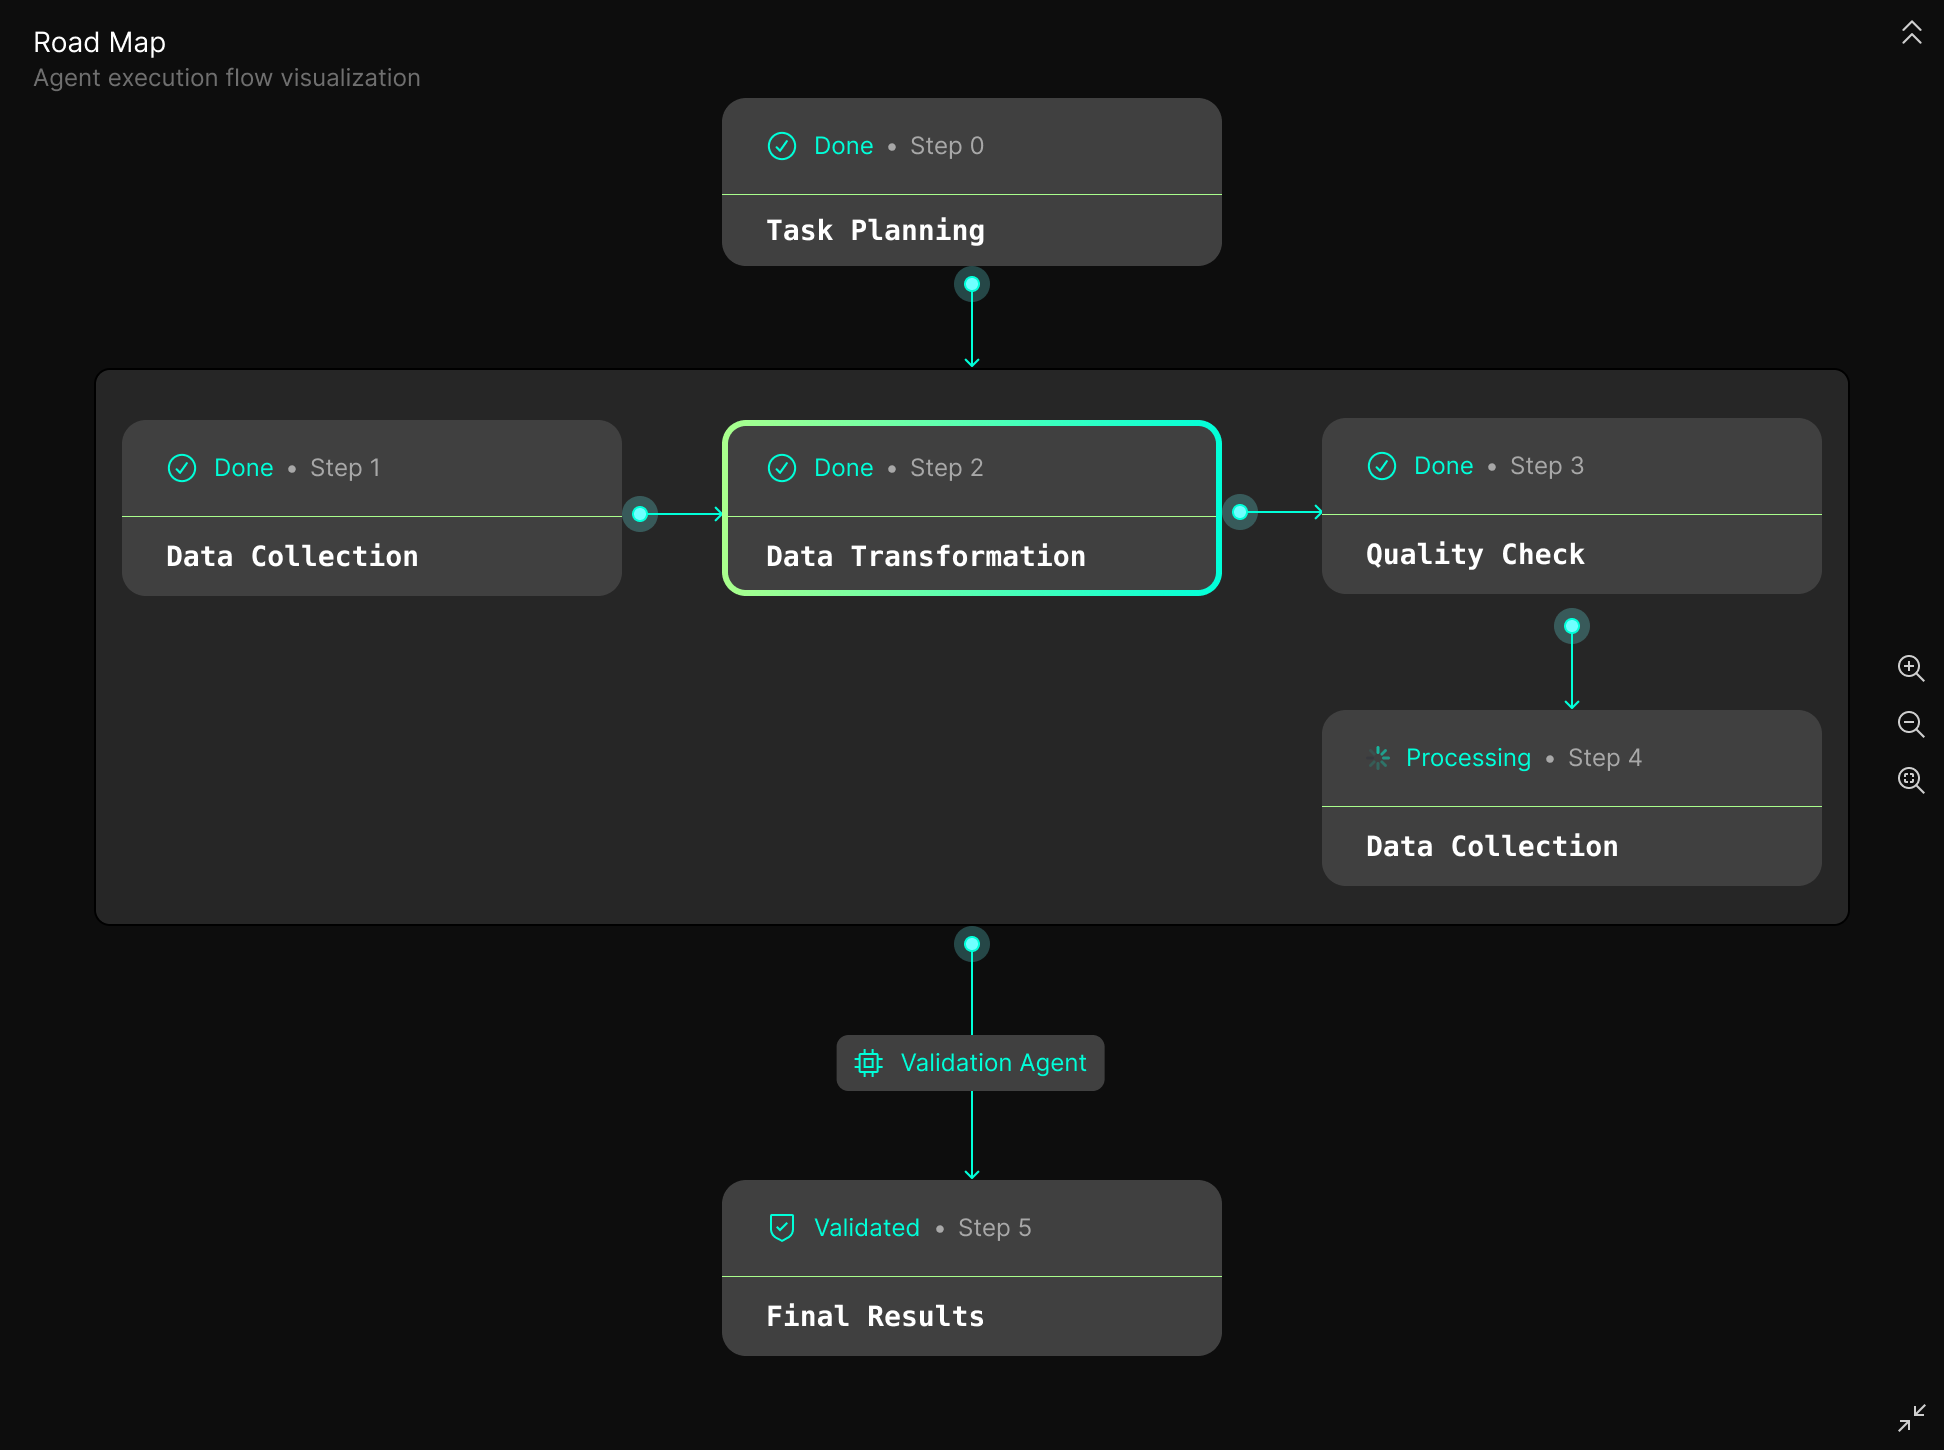Collapse the roadmap with the double chevron
The width and height of the screenshot is (1944, 1450).
point(1912,34)
